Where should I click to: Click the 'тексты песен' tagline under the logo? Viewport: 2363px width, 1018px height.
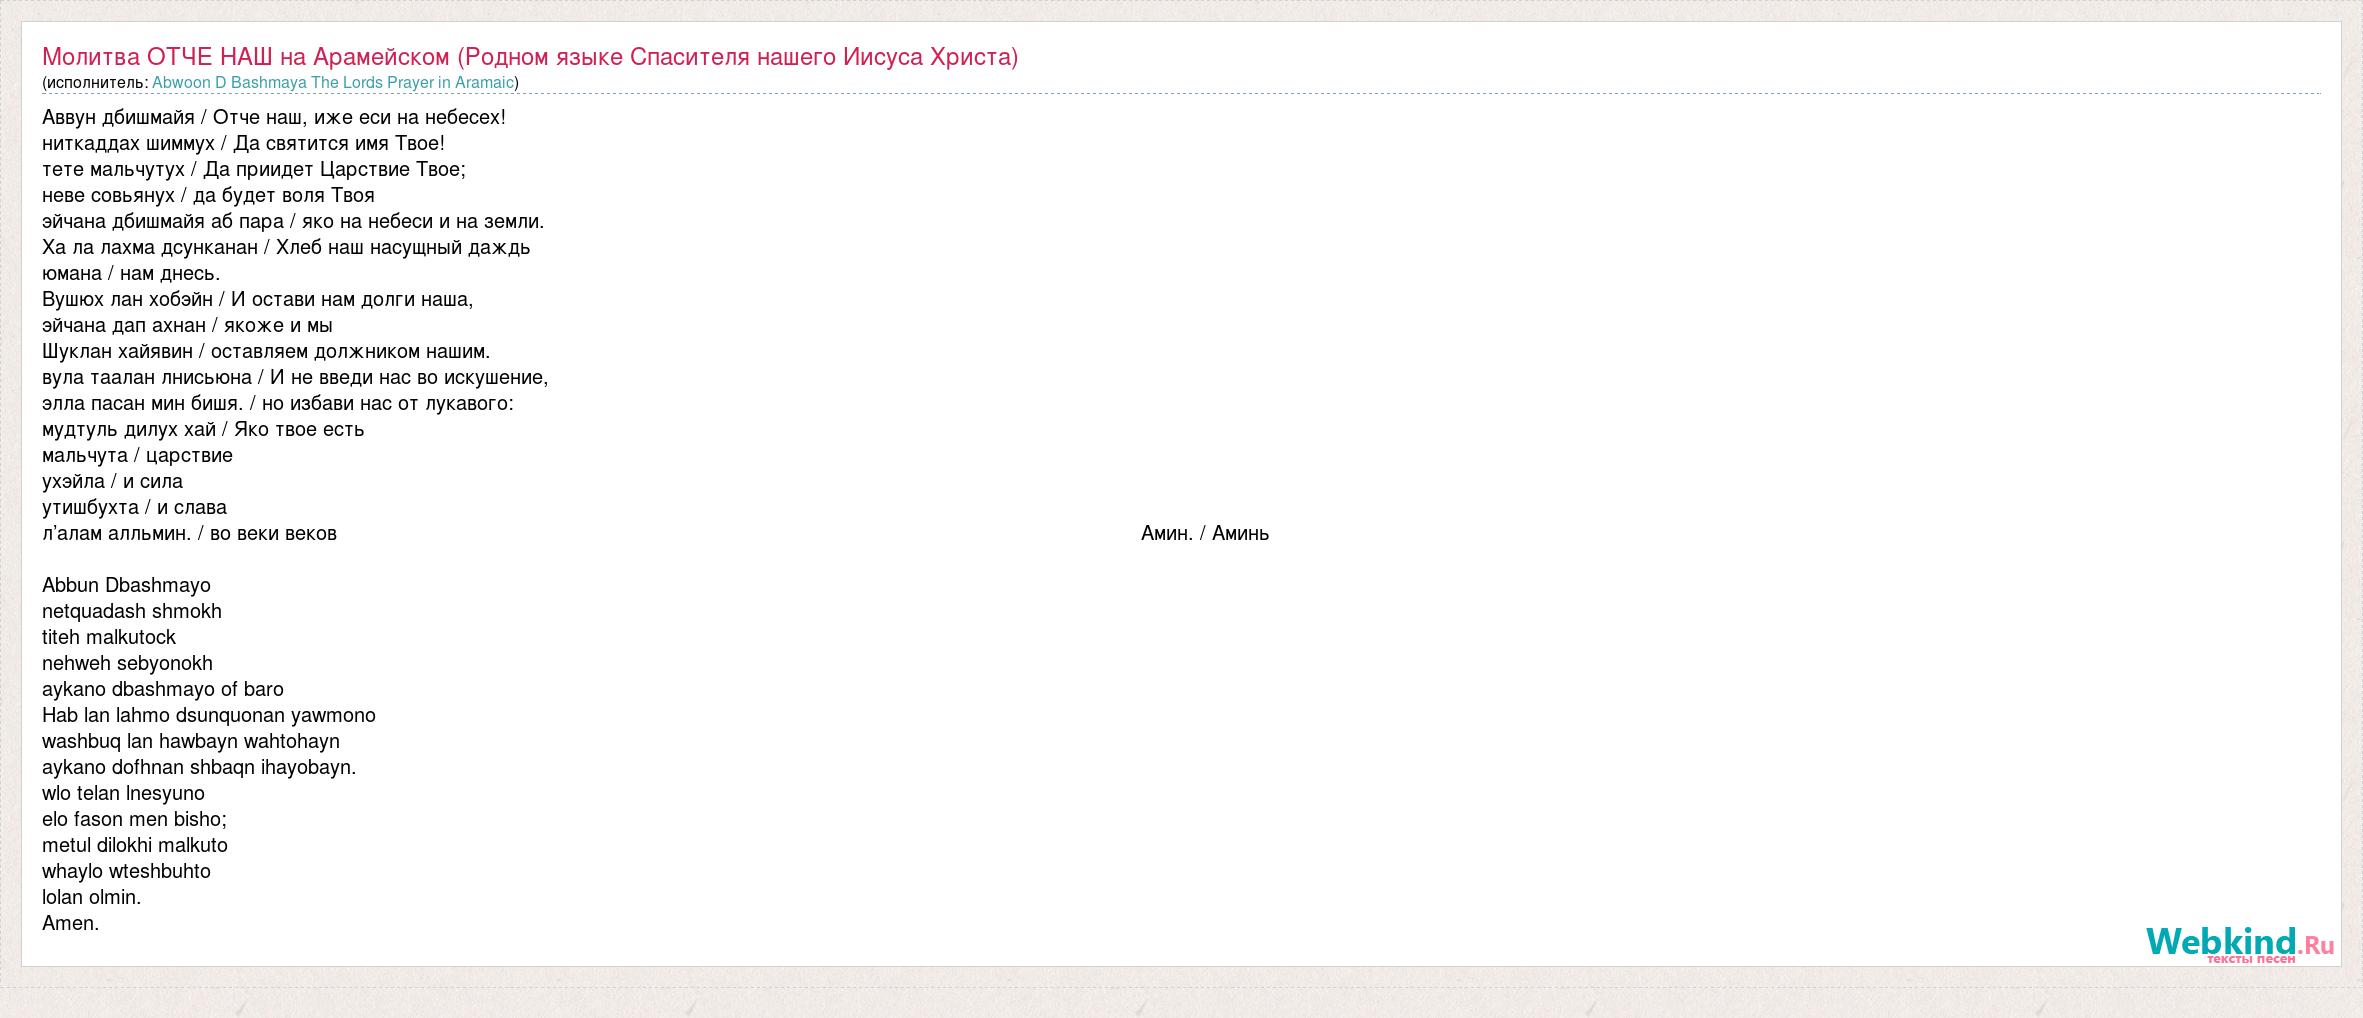pyautogui.click(x=2250, y=959)
